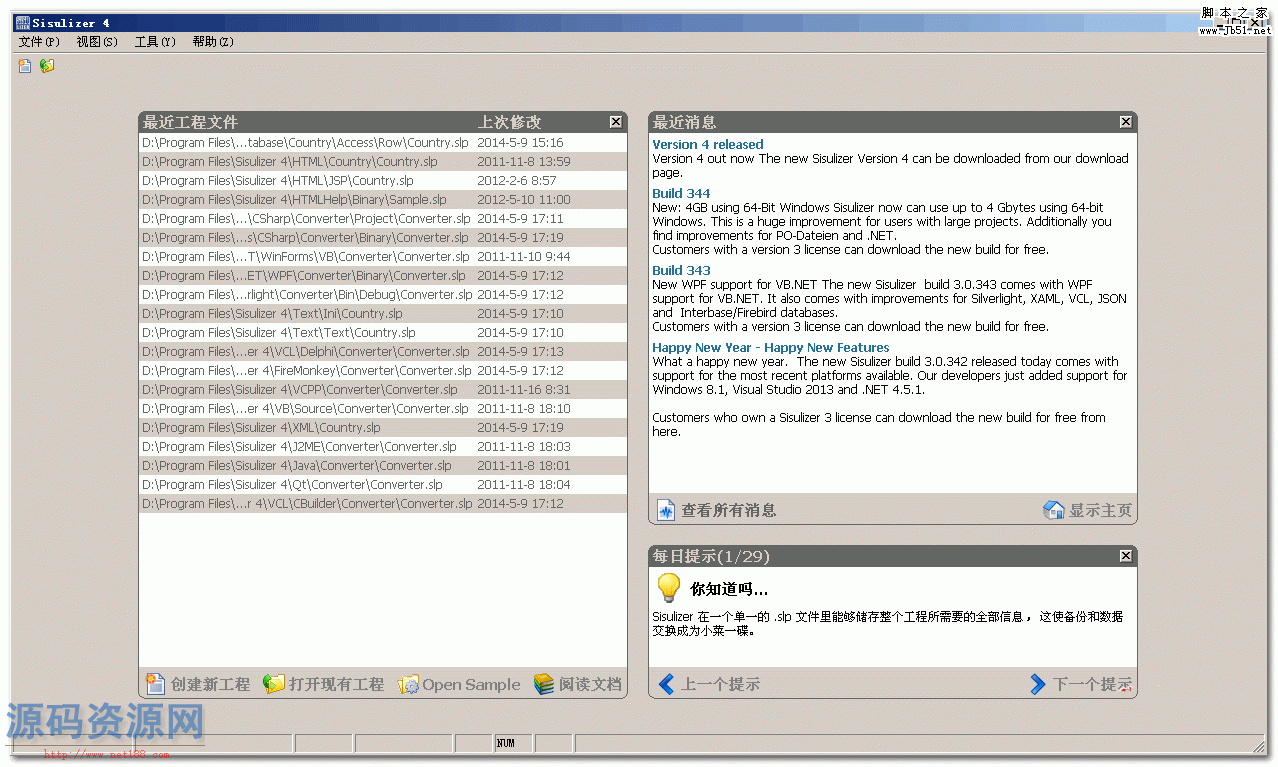Click the Build 343 headline
This screenshot has height=767, width=1278.
click(x=681, y=270)
